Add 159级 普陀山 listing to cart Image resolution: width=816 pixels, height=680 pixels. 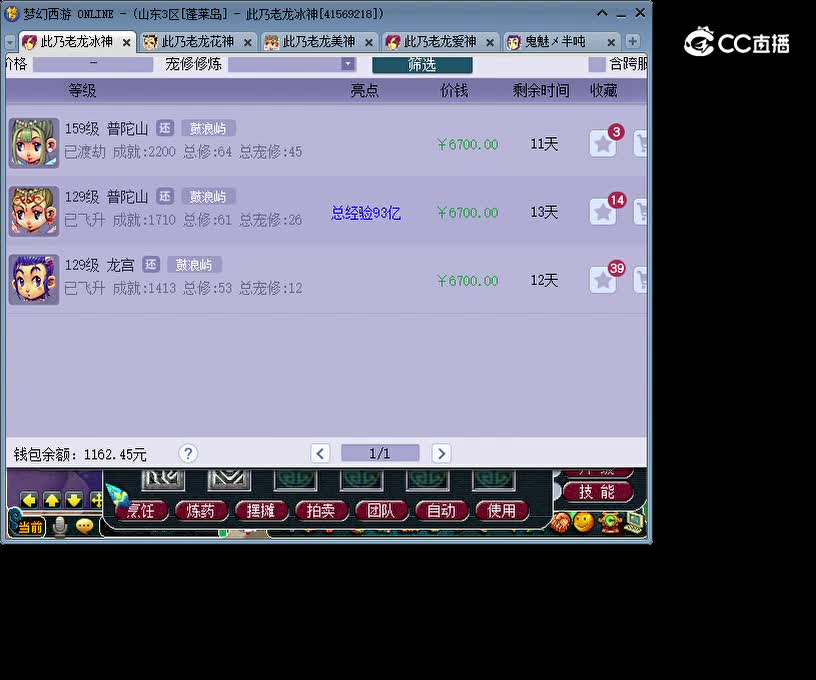coord(641,144)
